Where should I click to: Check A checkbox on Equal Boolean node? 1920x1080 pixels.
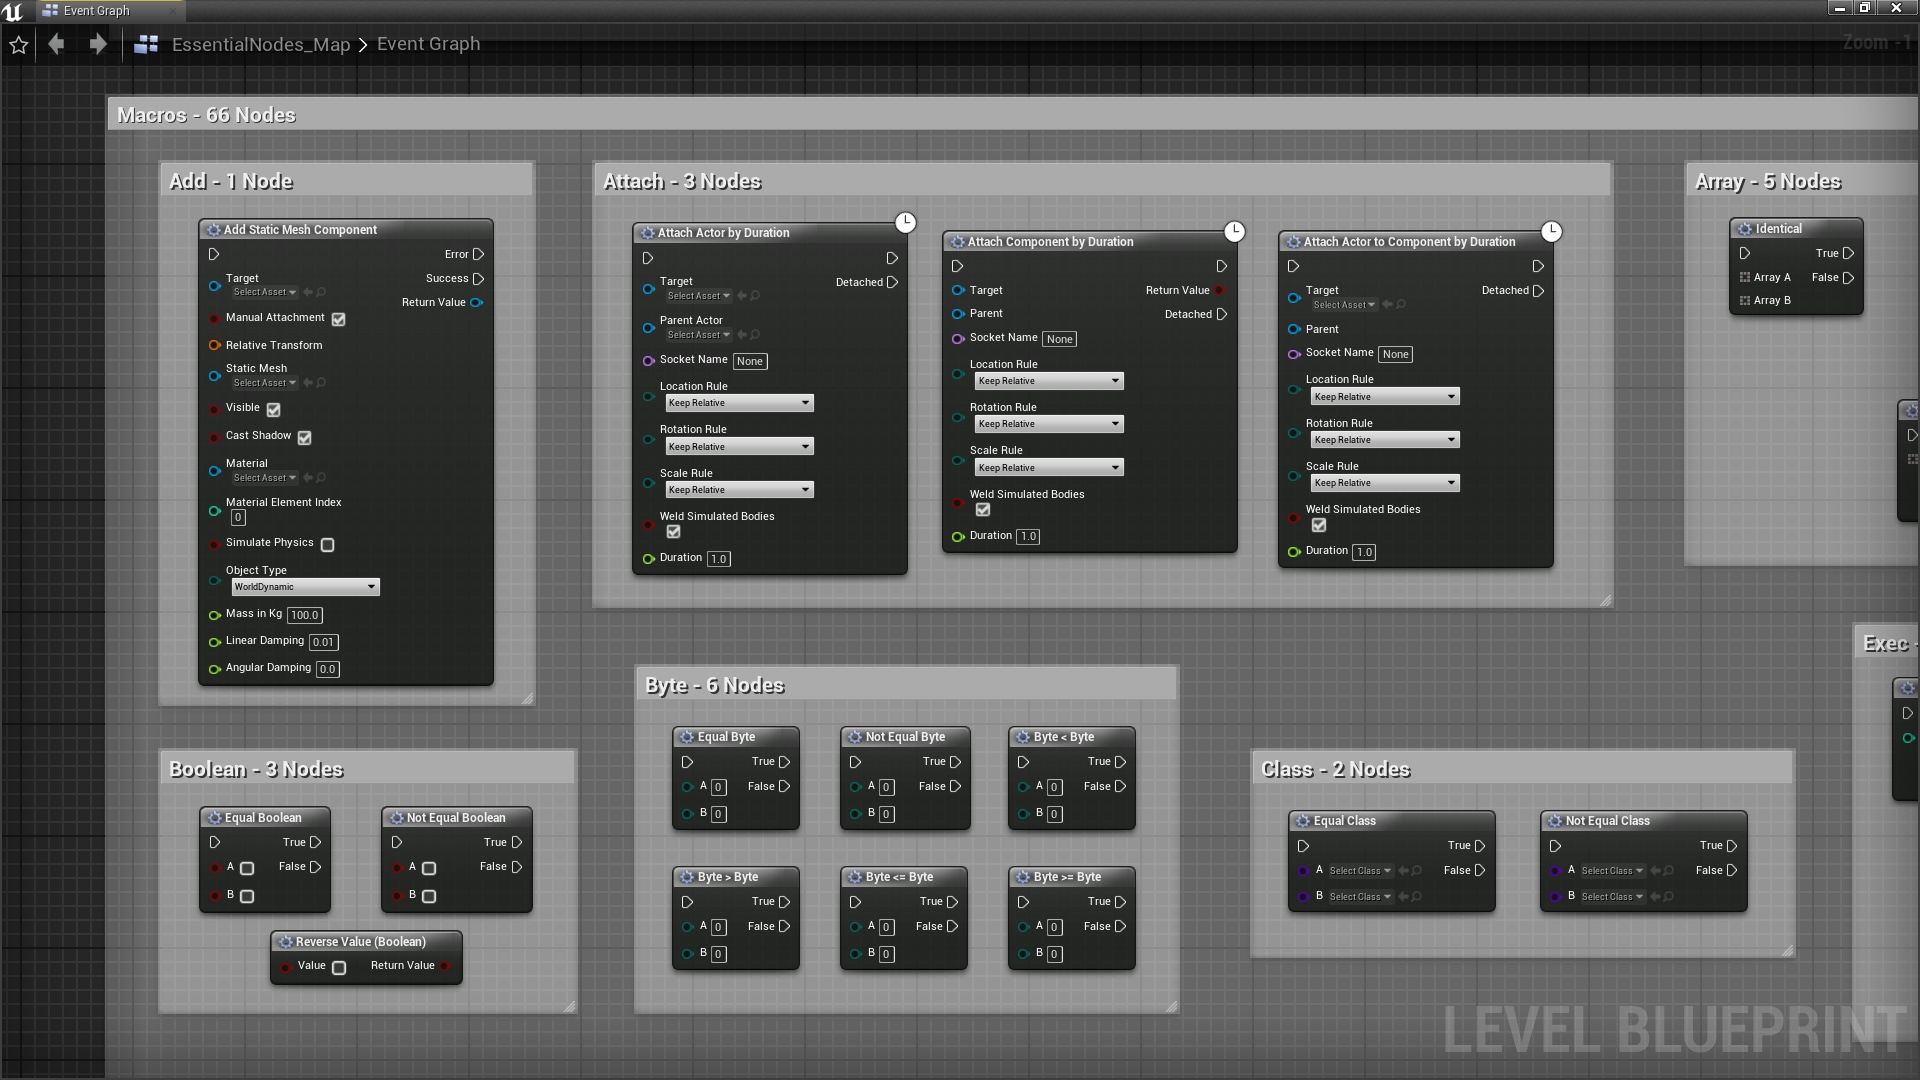tap(247, 868)
